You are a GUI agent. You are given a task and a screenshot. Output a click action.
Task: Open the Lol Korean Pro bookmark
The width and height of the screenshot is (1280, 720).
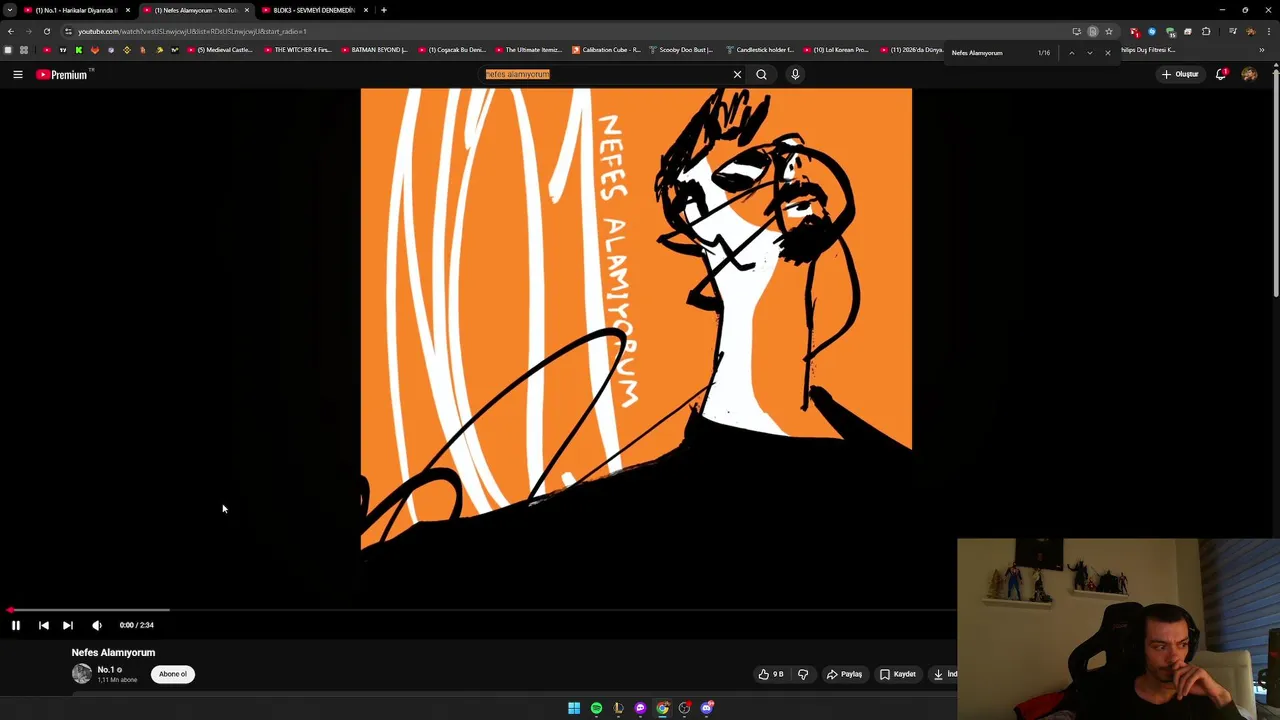[x=836, y=50]
